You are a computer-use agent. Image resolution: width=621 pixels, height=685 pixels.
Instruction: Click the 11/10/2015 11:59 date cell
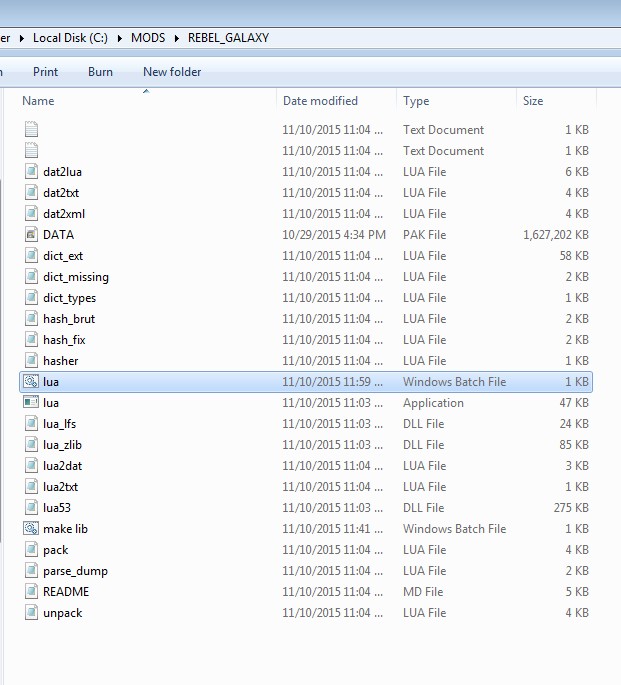coord(332,381)
